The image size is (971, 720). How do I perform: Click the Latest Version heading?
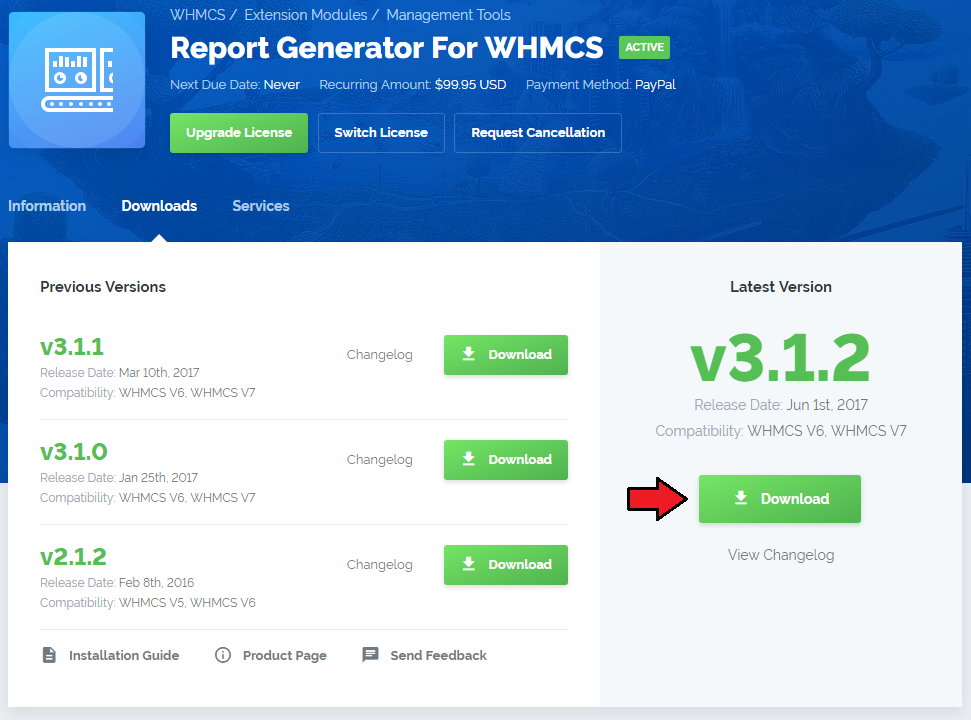781,287
